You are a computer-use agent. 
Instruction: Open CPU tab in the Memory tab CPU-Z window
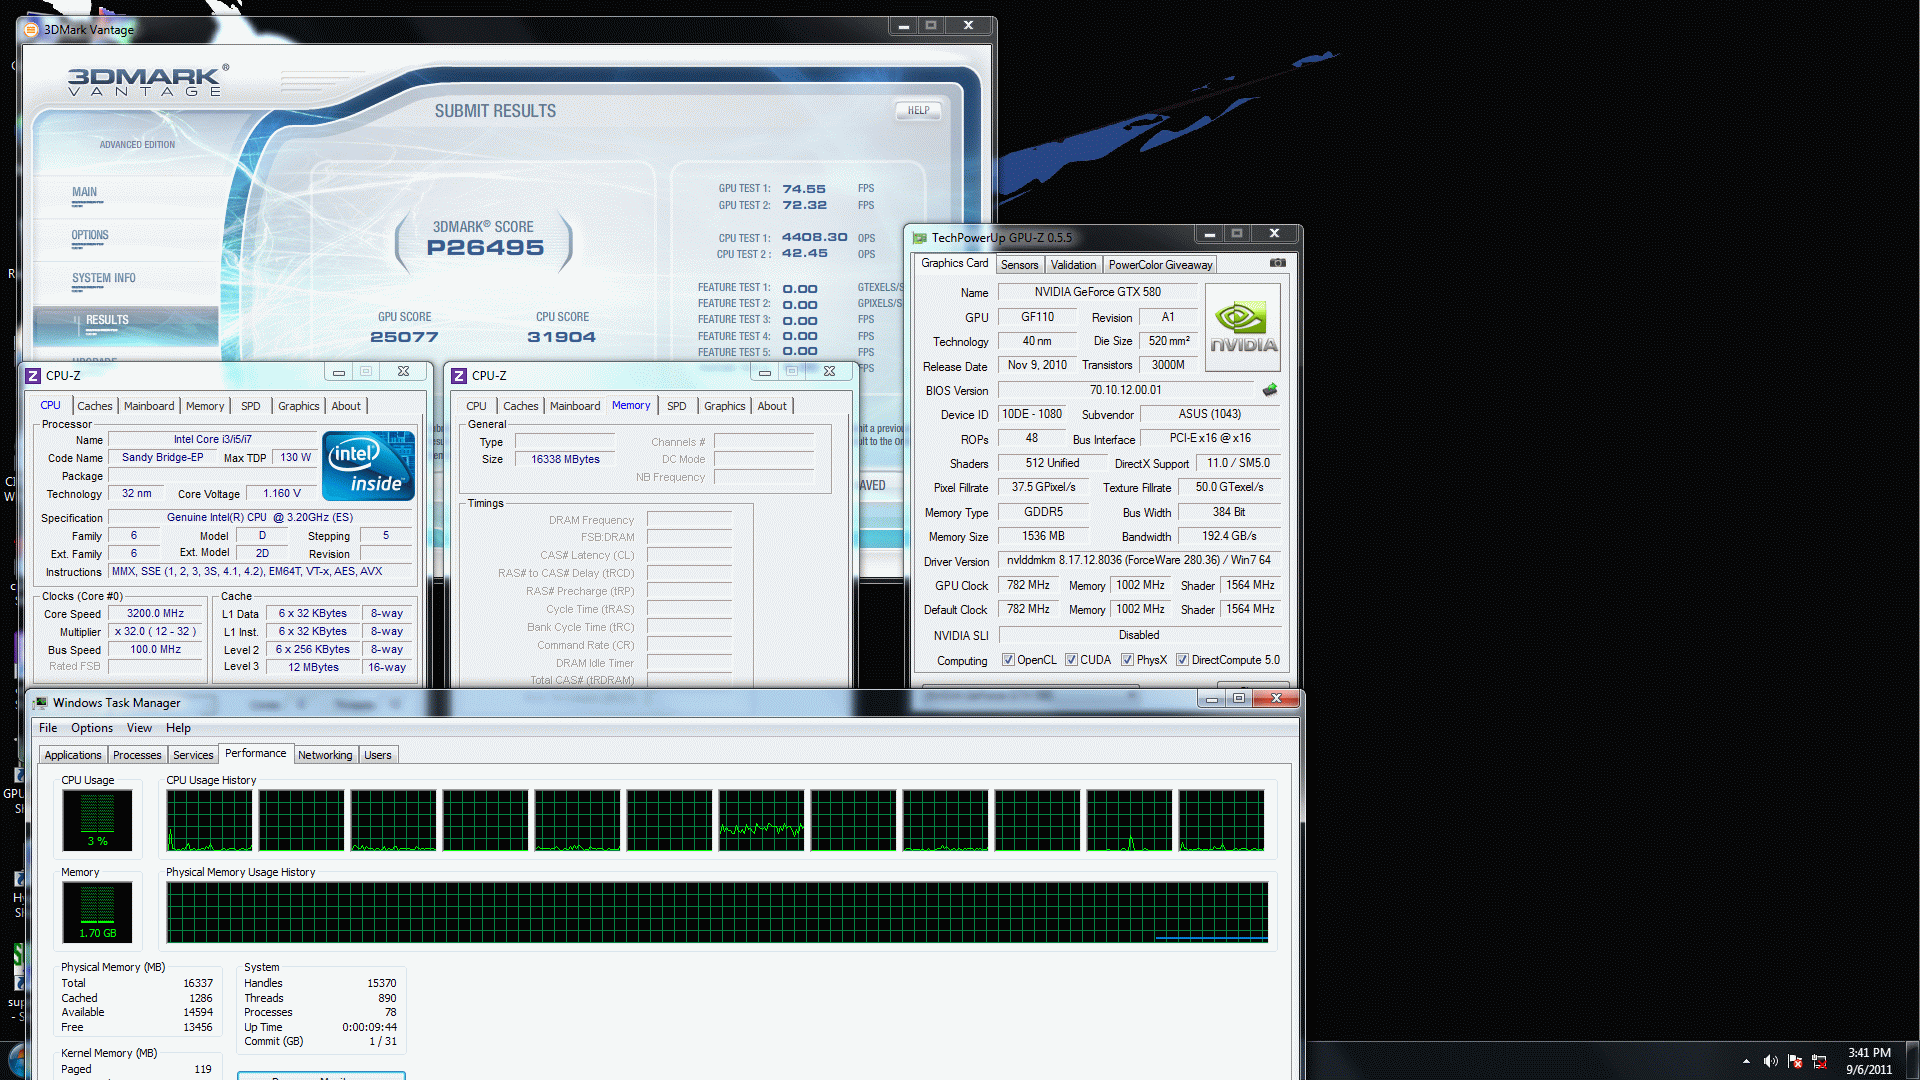point(476,406)
